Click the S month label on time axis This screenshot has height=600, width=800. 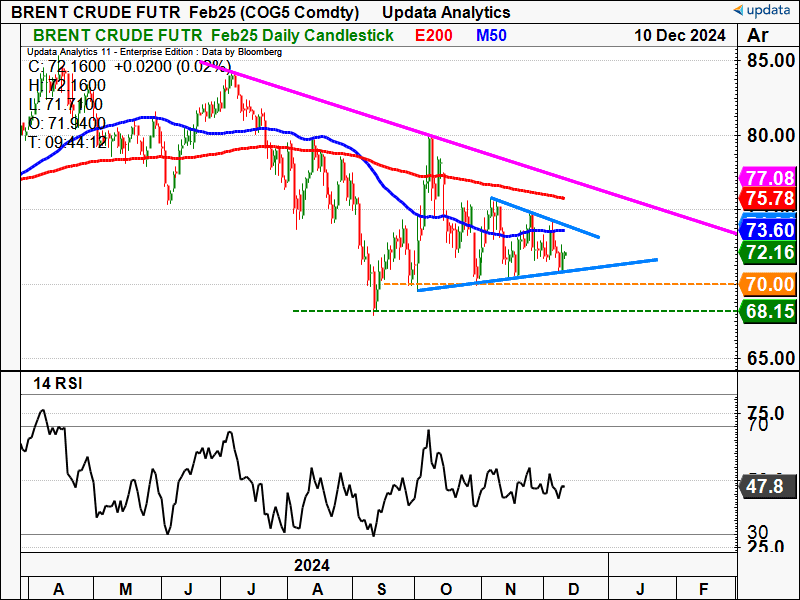(382, 589)
